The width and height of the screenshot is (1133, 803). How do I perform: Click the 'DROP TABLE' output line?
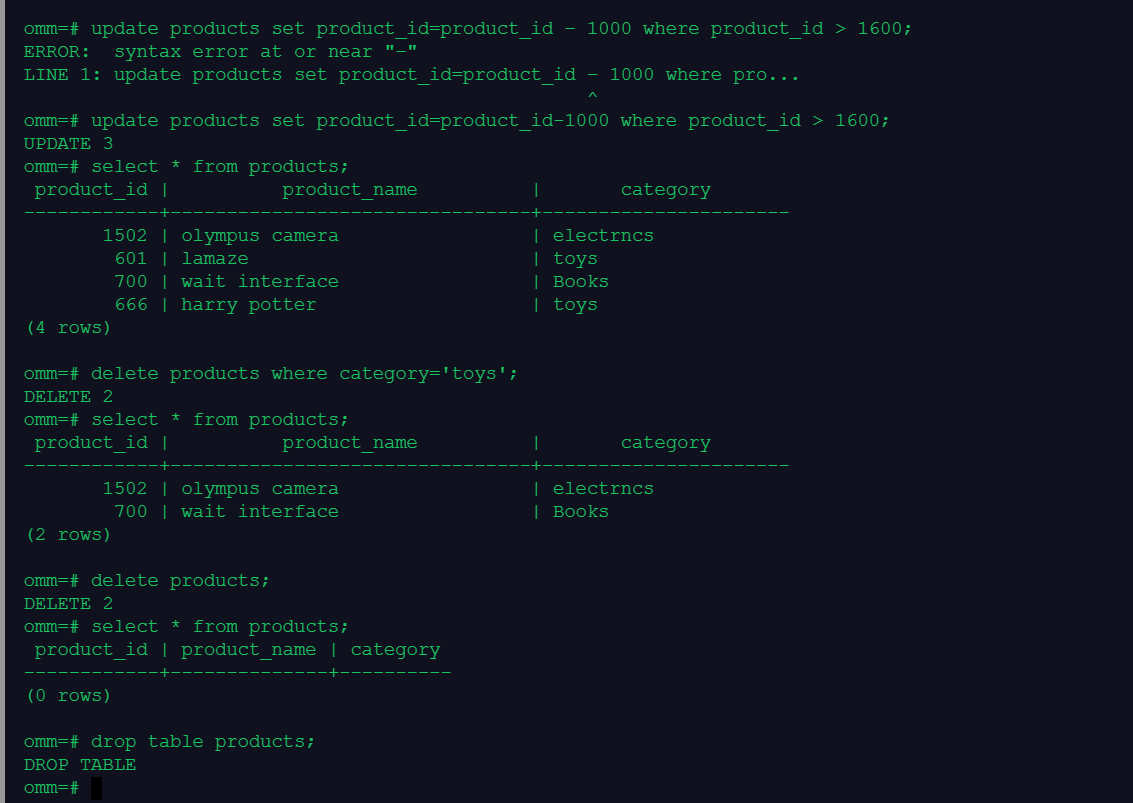(80, 765)
